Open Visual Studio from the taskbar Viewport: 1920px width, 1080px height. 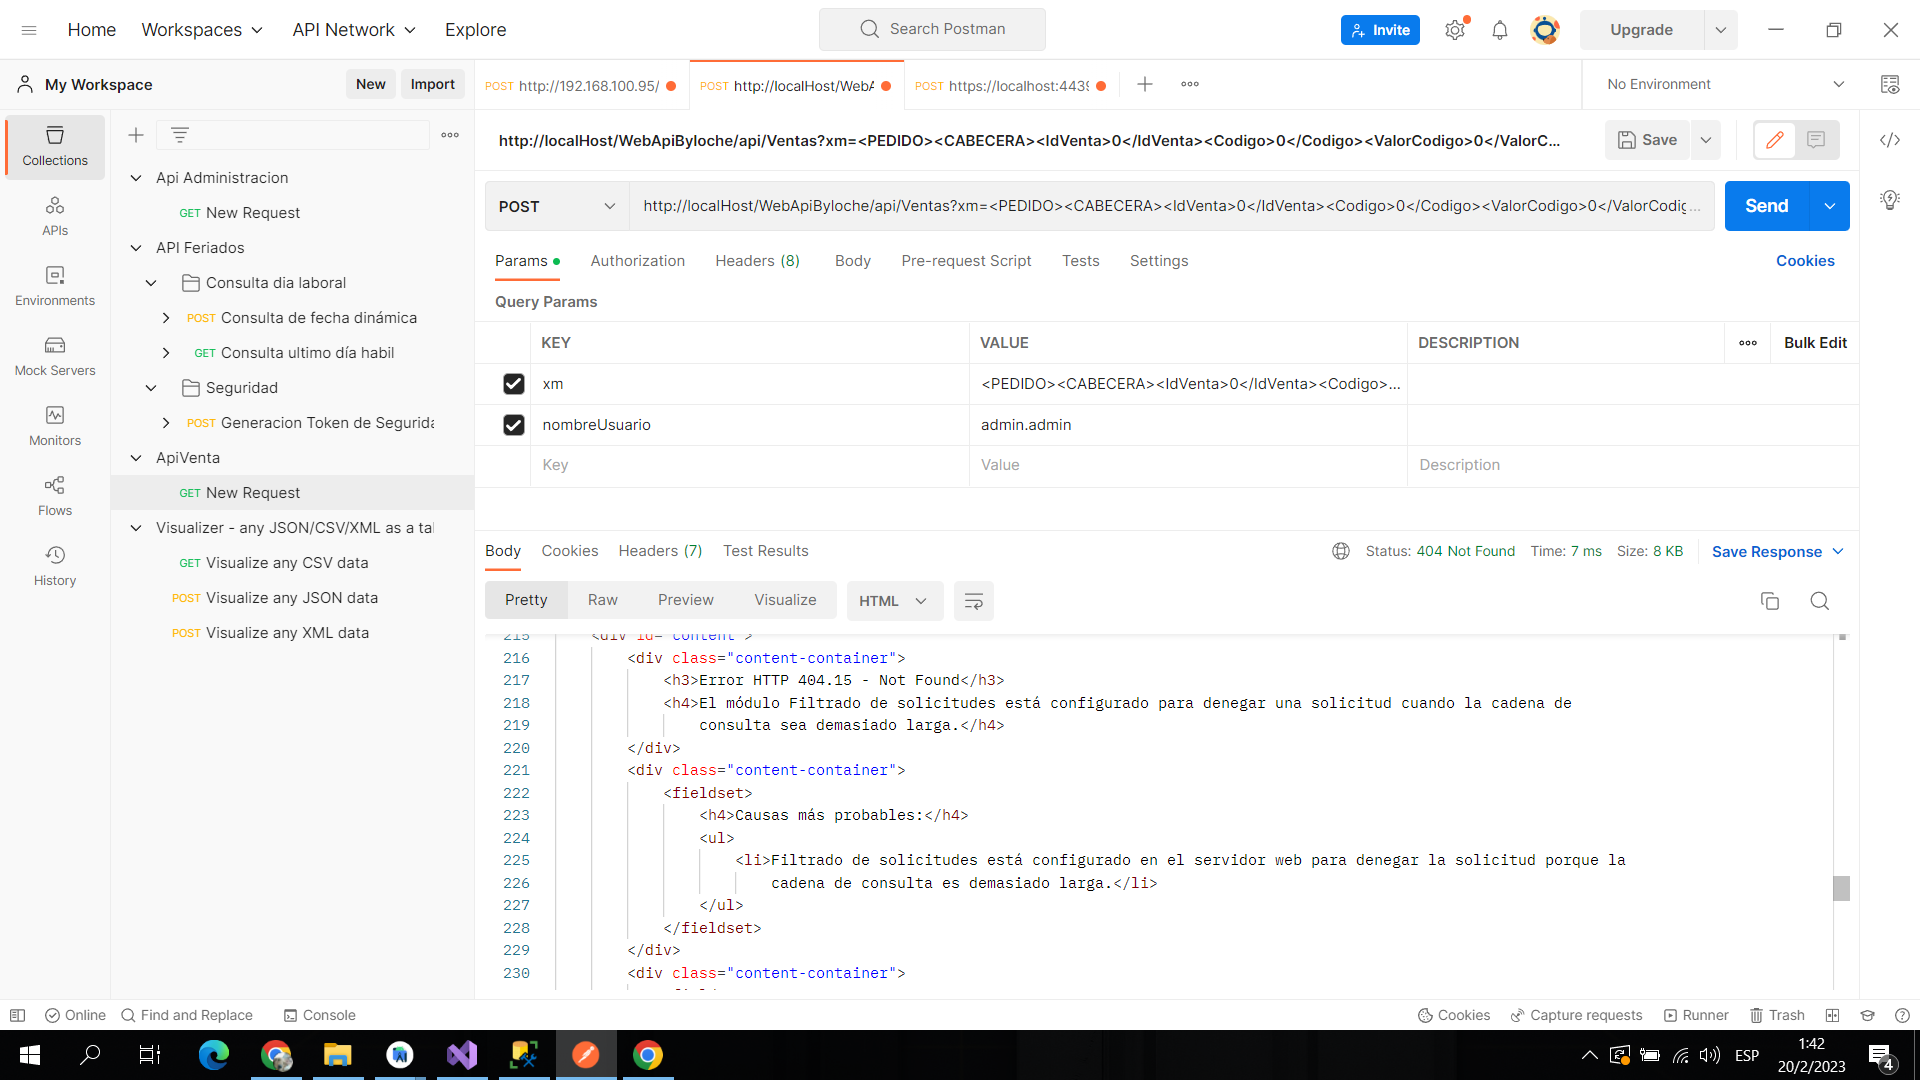(x=462, y=1055)
